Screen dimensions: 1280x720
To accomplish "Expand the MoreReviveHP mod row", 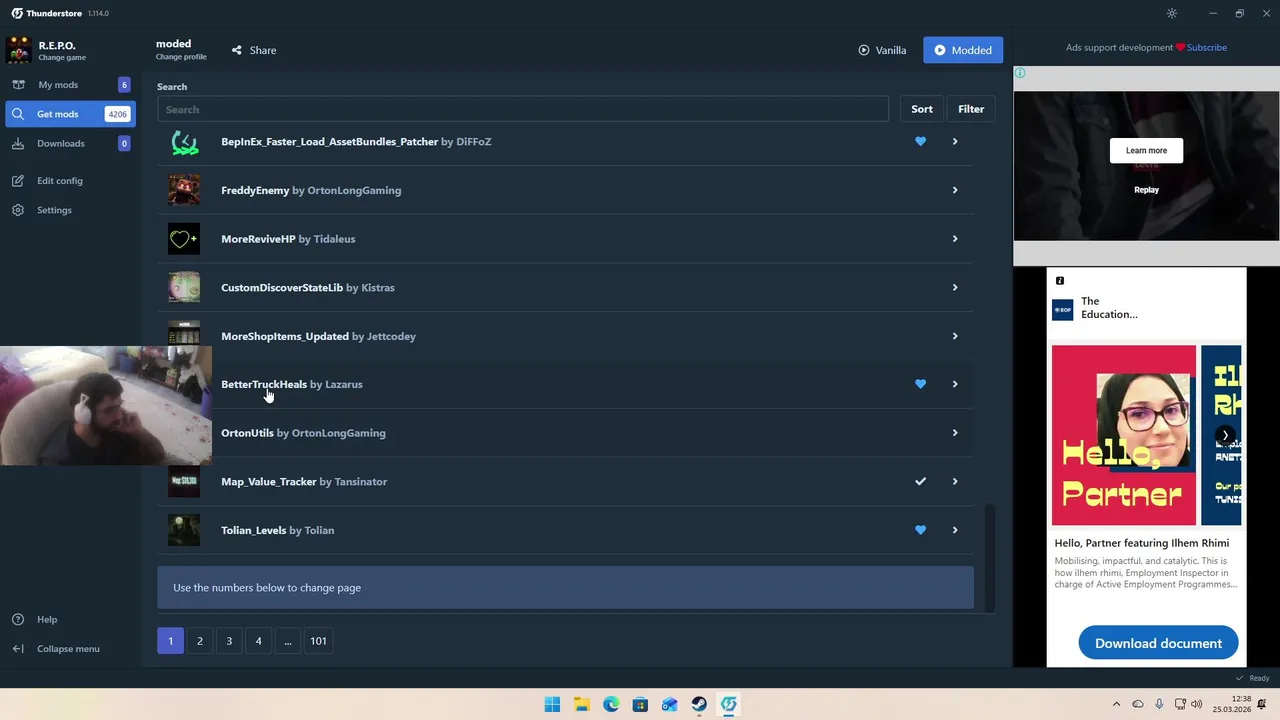I will (x=955, y=239).
